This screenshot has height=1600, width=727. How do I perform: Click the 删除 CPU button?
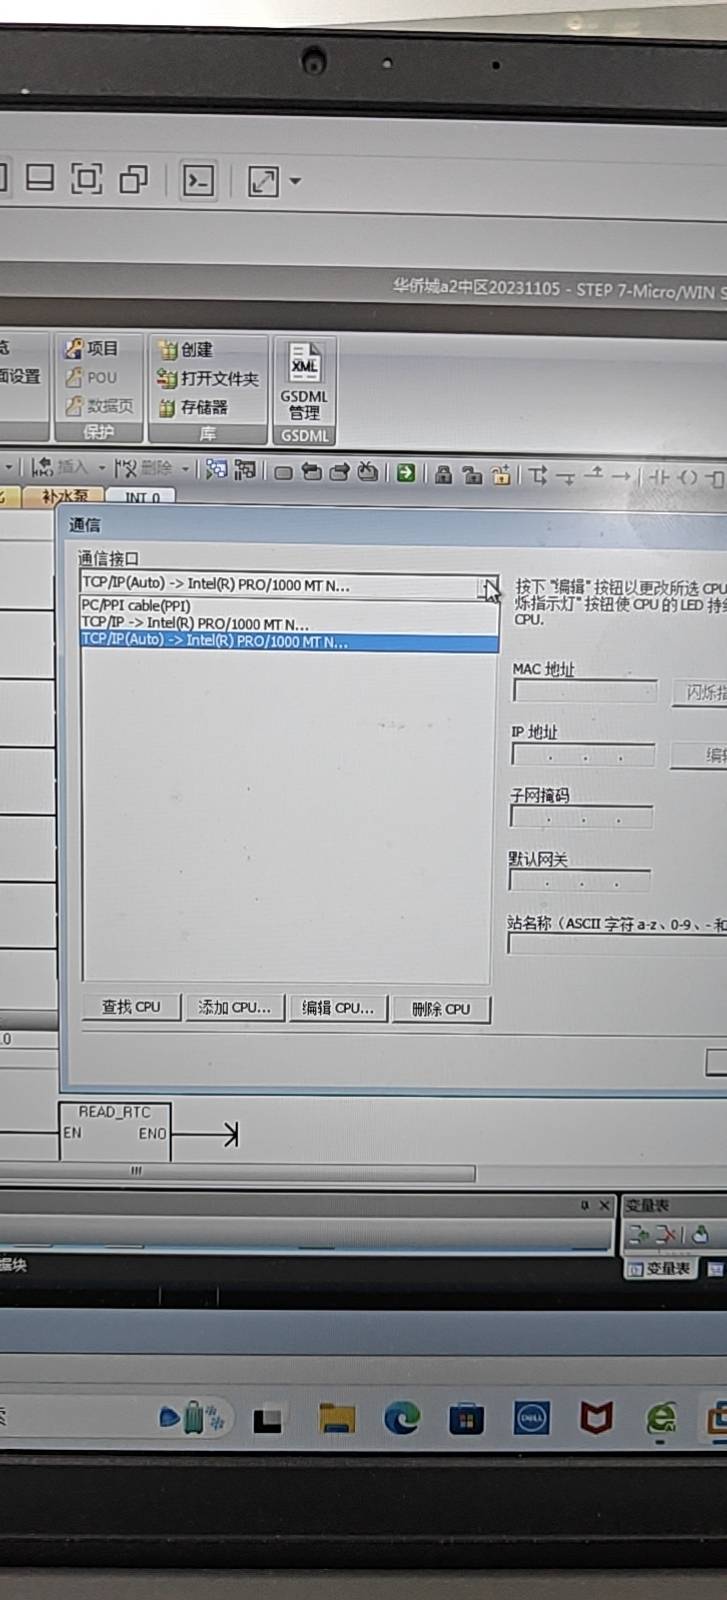[x=441, y=1009]
